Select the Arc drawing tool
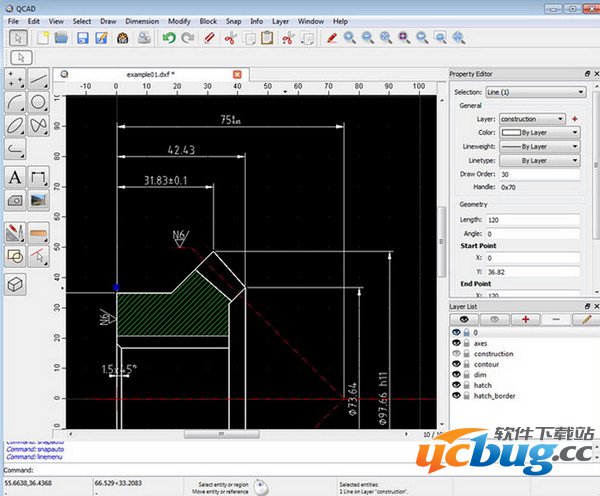This screenshot has height=496, width=600. tap(16, 101)
